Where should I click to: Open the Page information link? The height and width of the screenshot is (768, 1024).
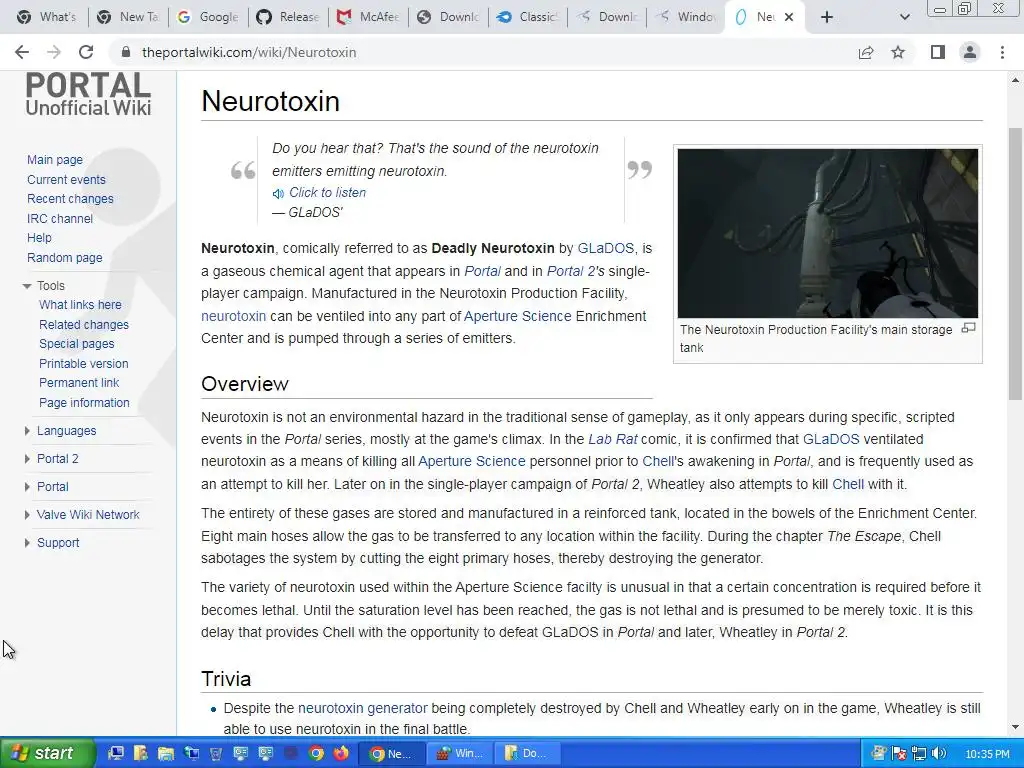click(x=84, y=403)
